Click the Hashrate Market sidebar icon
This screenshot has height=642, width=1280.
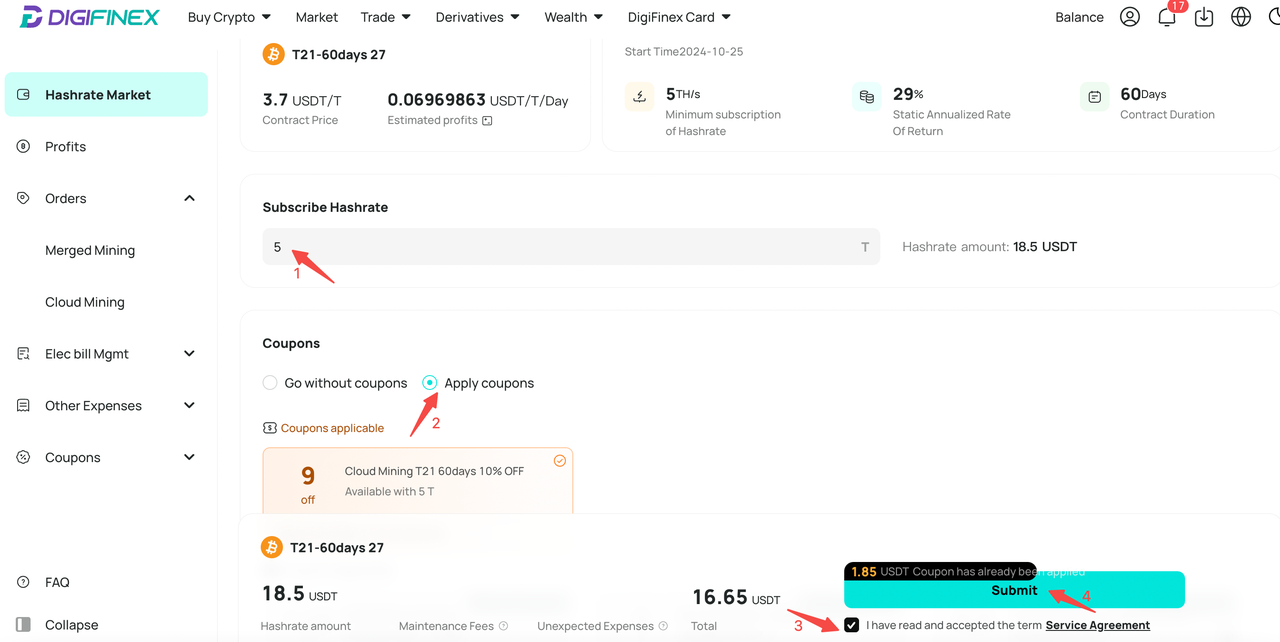point(24,94)
